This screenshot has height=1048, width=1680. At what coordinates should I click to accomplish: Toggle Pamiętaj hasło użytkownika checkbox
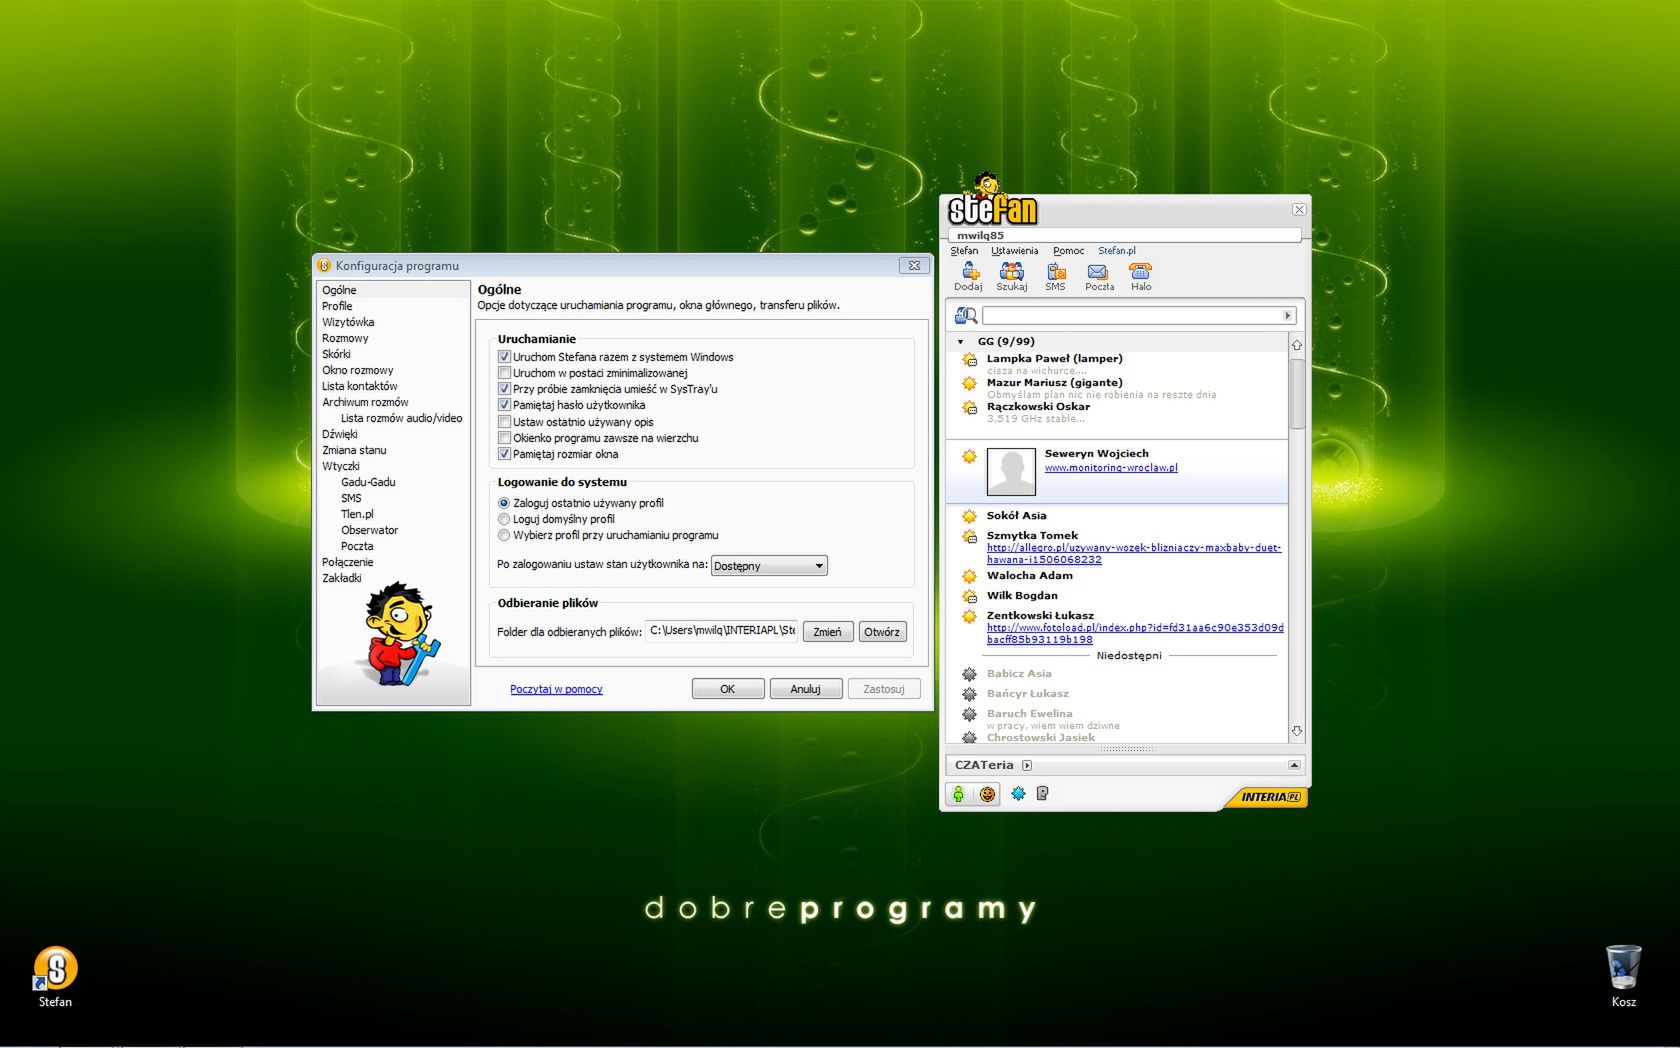coord(504,405)
